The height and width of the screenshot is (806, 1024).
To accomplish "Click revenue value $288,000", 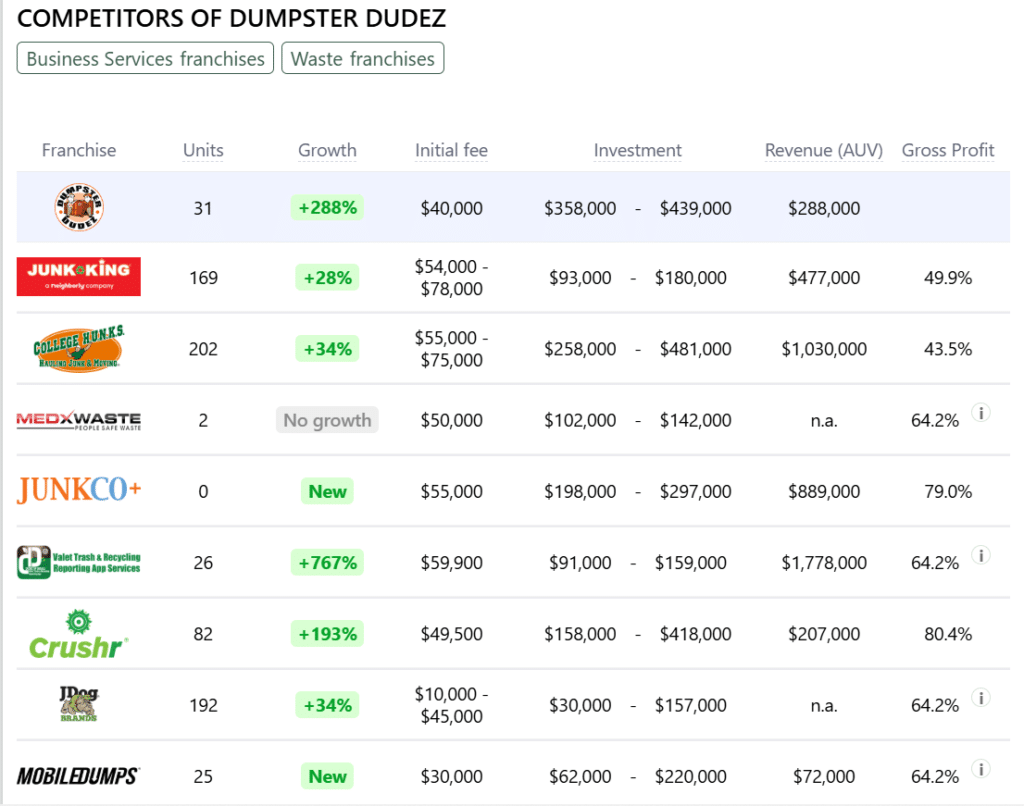I will 824,208.
